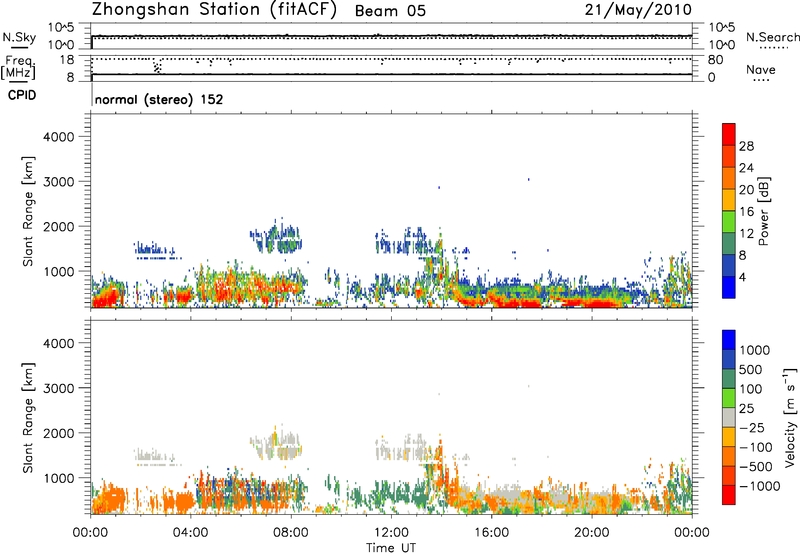
Task: Click the 'Zhongshan Station (fitACF)' title
Action: pyautogui.click(x=214, y=10)
